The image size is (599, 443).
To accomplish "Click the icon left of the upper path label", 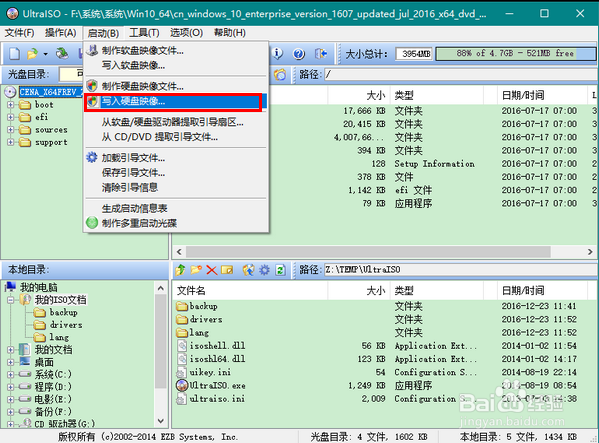I will click(x=280, y=74).
